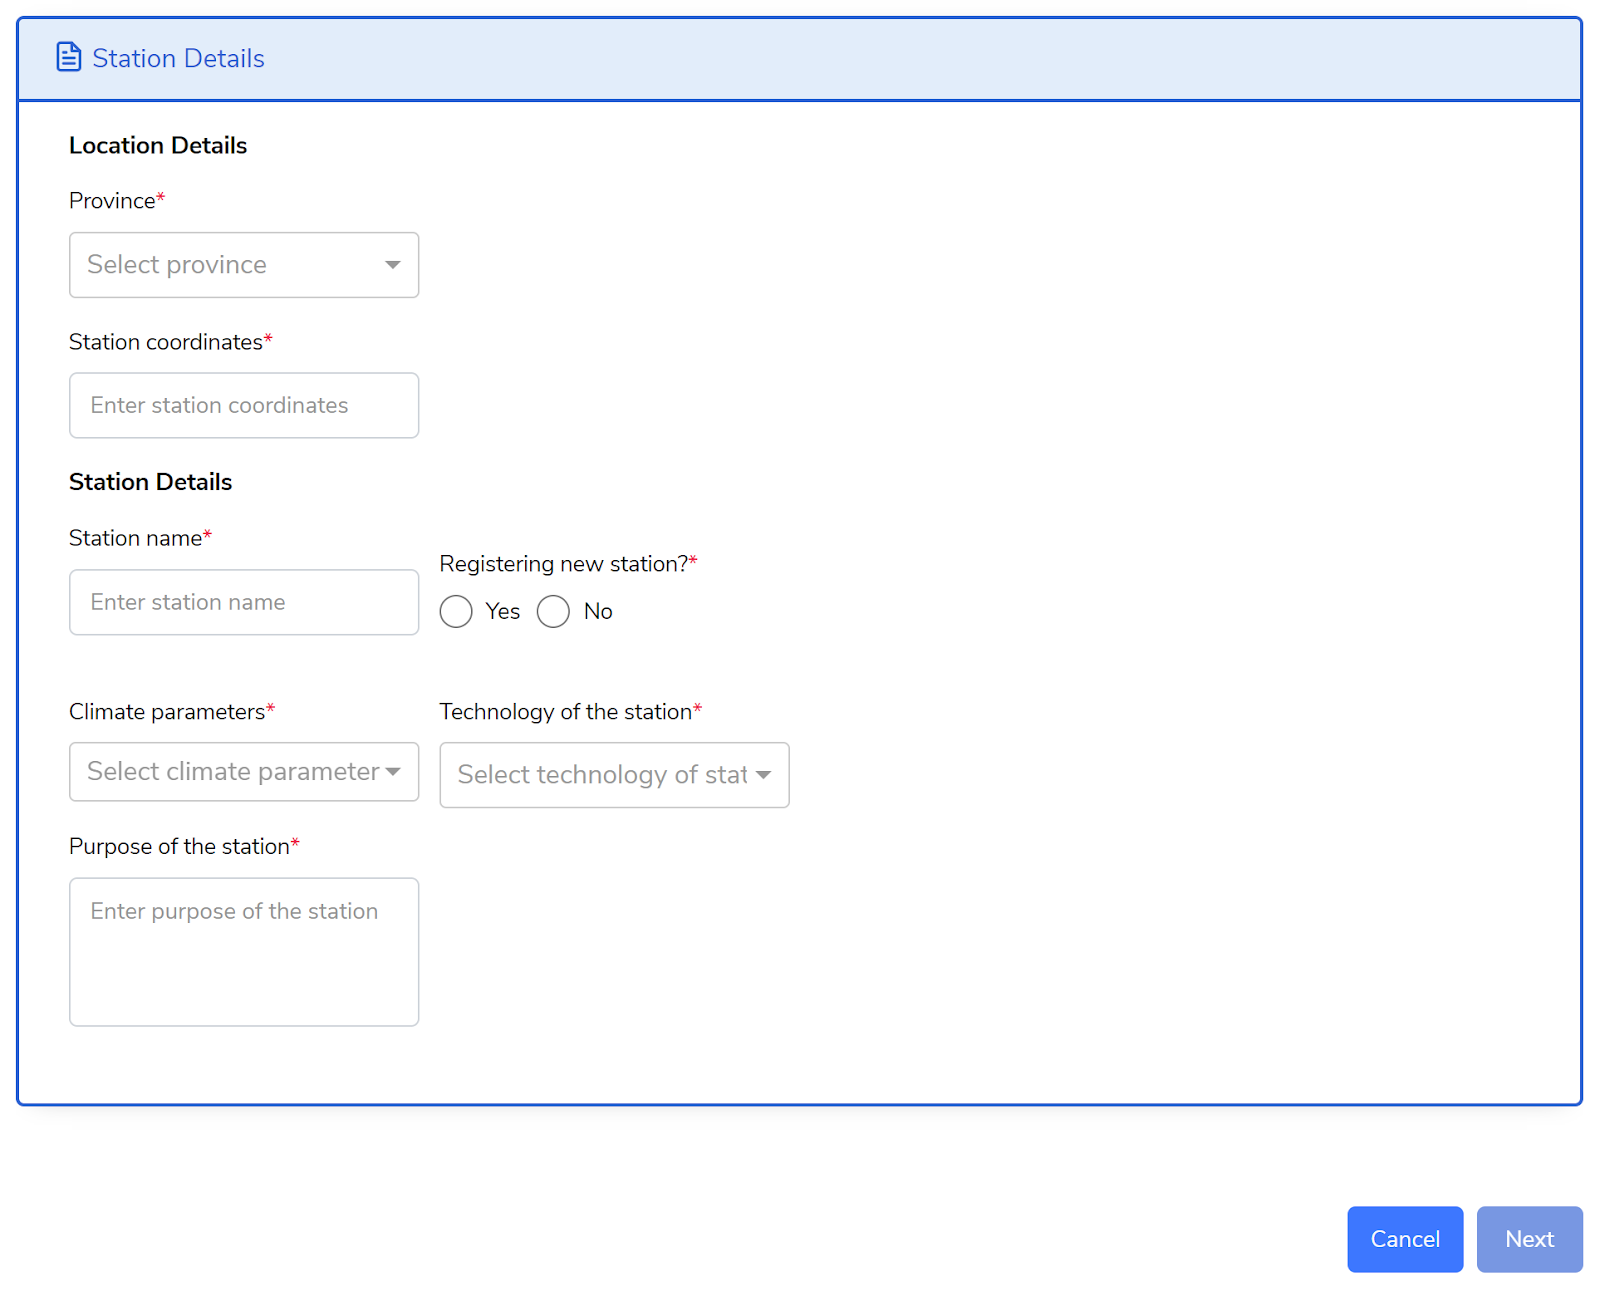
Task: Select No for Registering new station
Action: pos(553,611)
